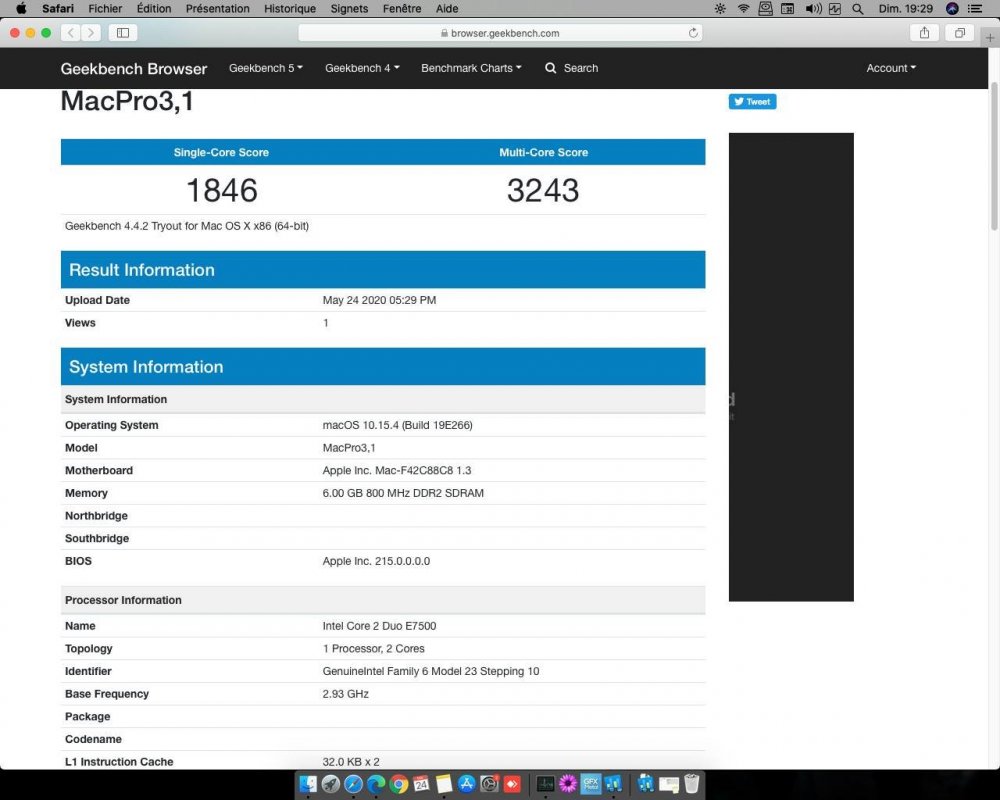Screen dimensions: 1000x800
Task: Click the 2.93 GHz base frequency value
Action: pos(345,693)
